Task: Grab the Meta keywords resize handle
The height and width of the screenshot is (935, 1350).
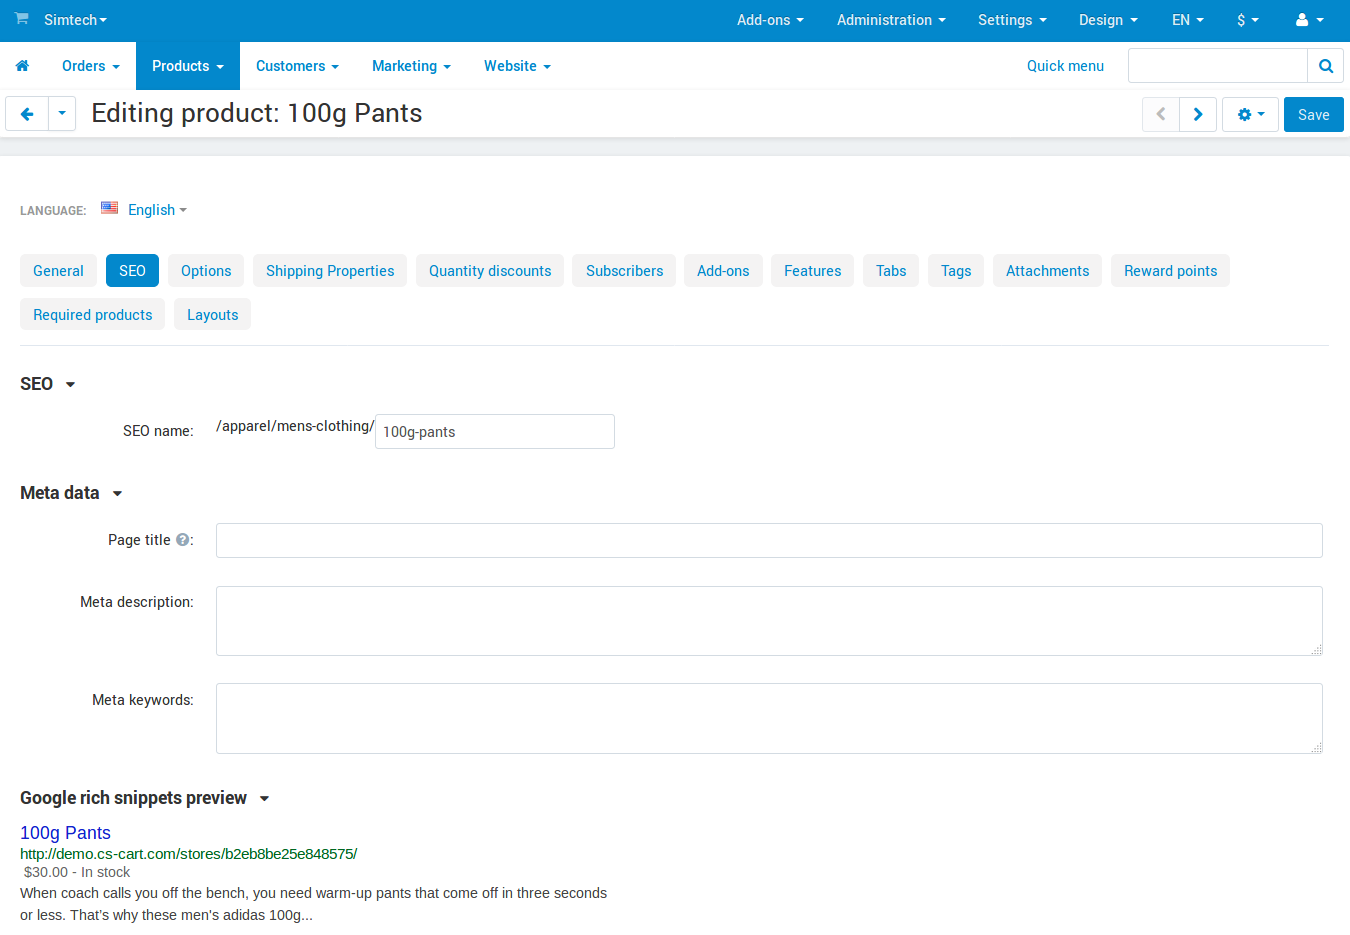Action: [1317, 748]
